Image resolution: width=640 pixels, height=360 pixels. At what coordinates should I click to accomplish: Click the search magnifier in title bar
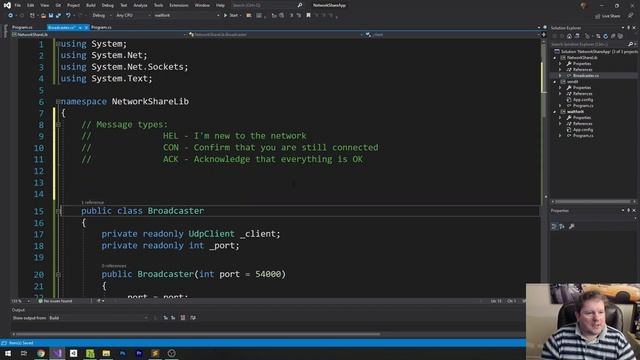(x=300, y=5)
